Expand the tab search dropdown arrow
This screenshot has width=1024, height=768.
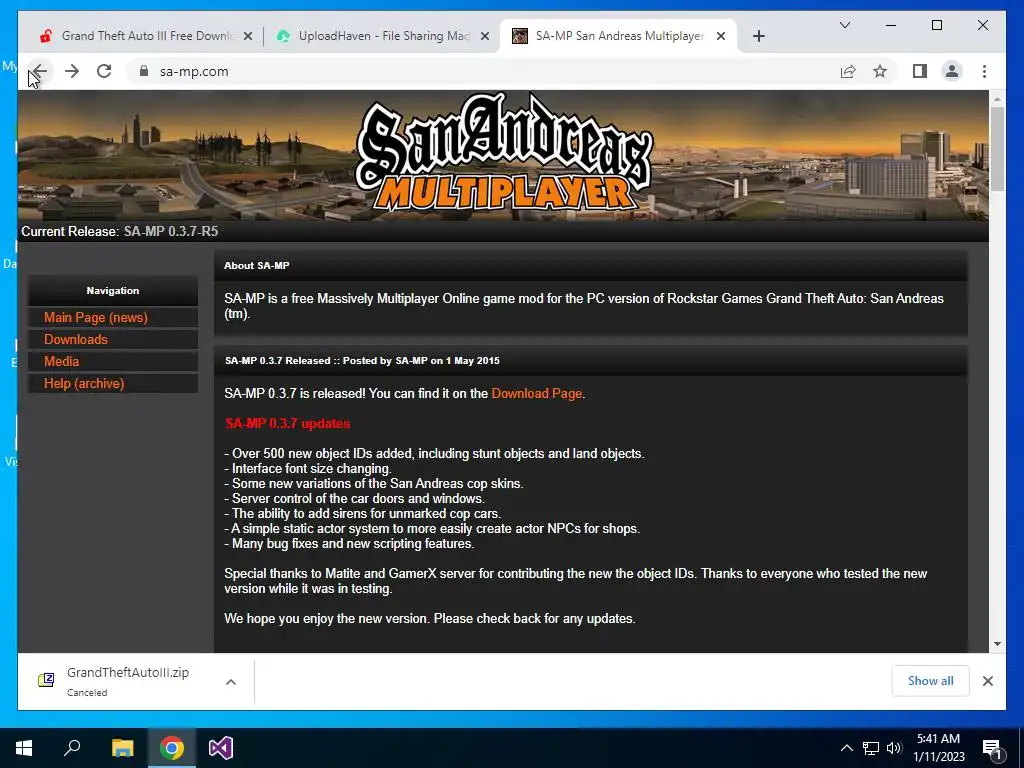click(x=844, y=25)
